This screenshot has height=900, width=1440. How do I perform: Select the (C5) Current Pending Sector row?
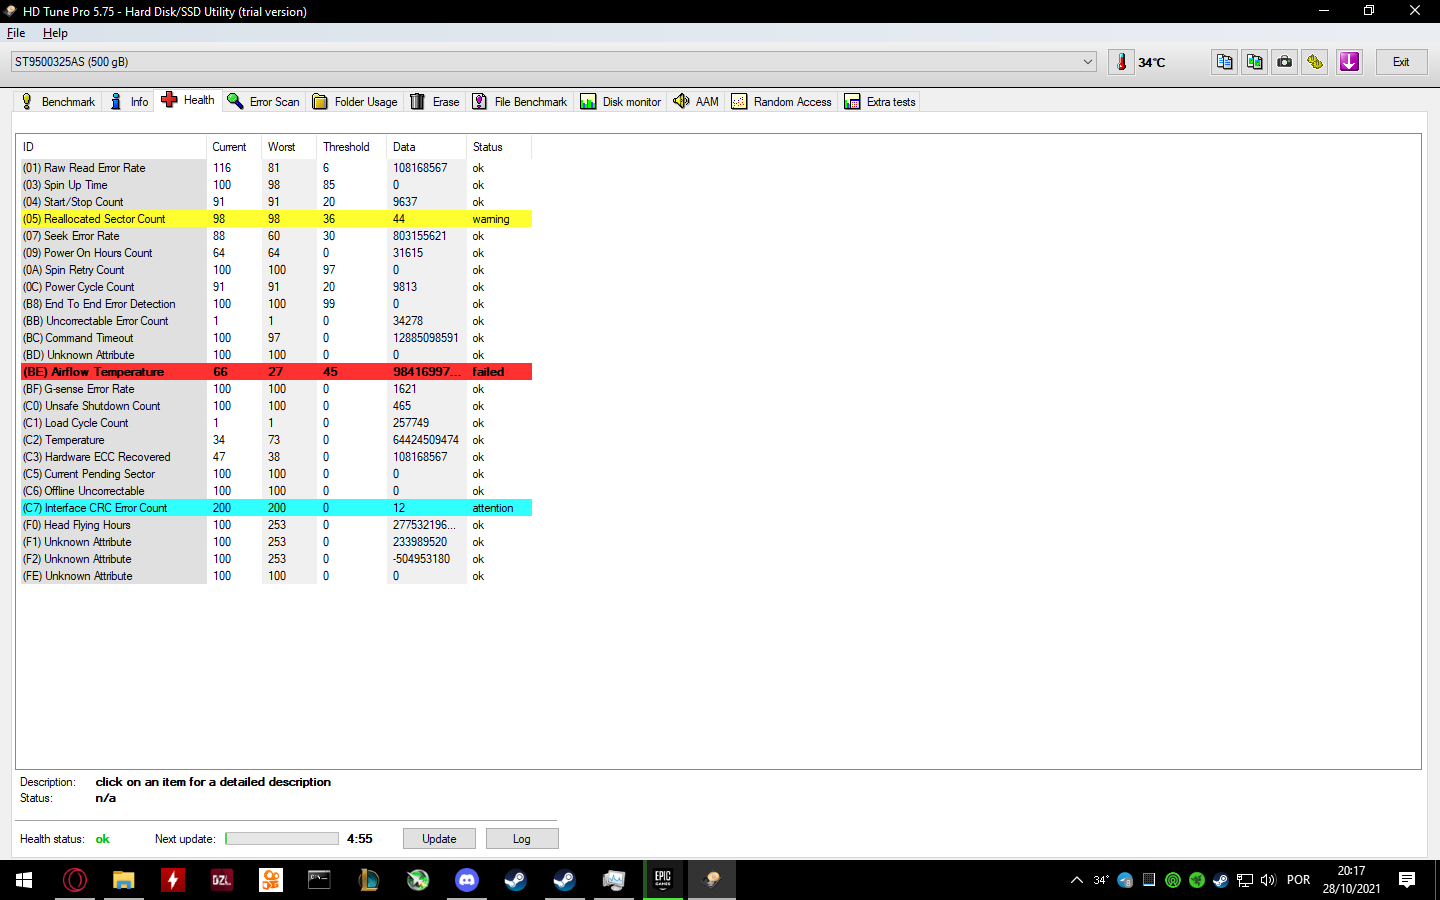[x=276, y=474]
